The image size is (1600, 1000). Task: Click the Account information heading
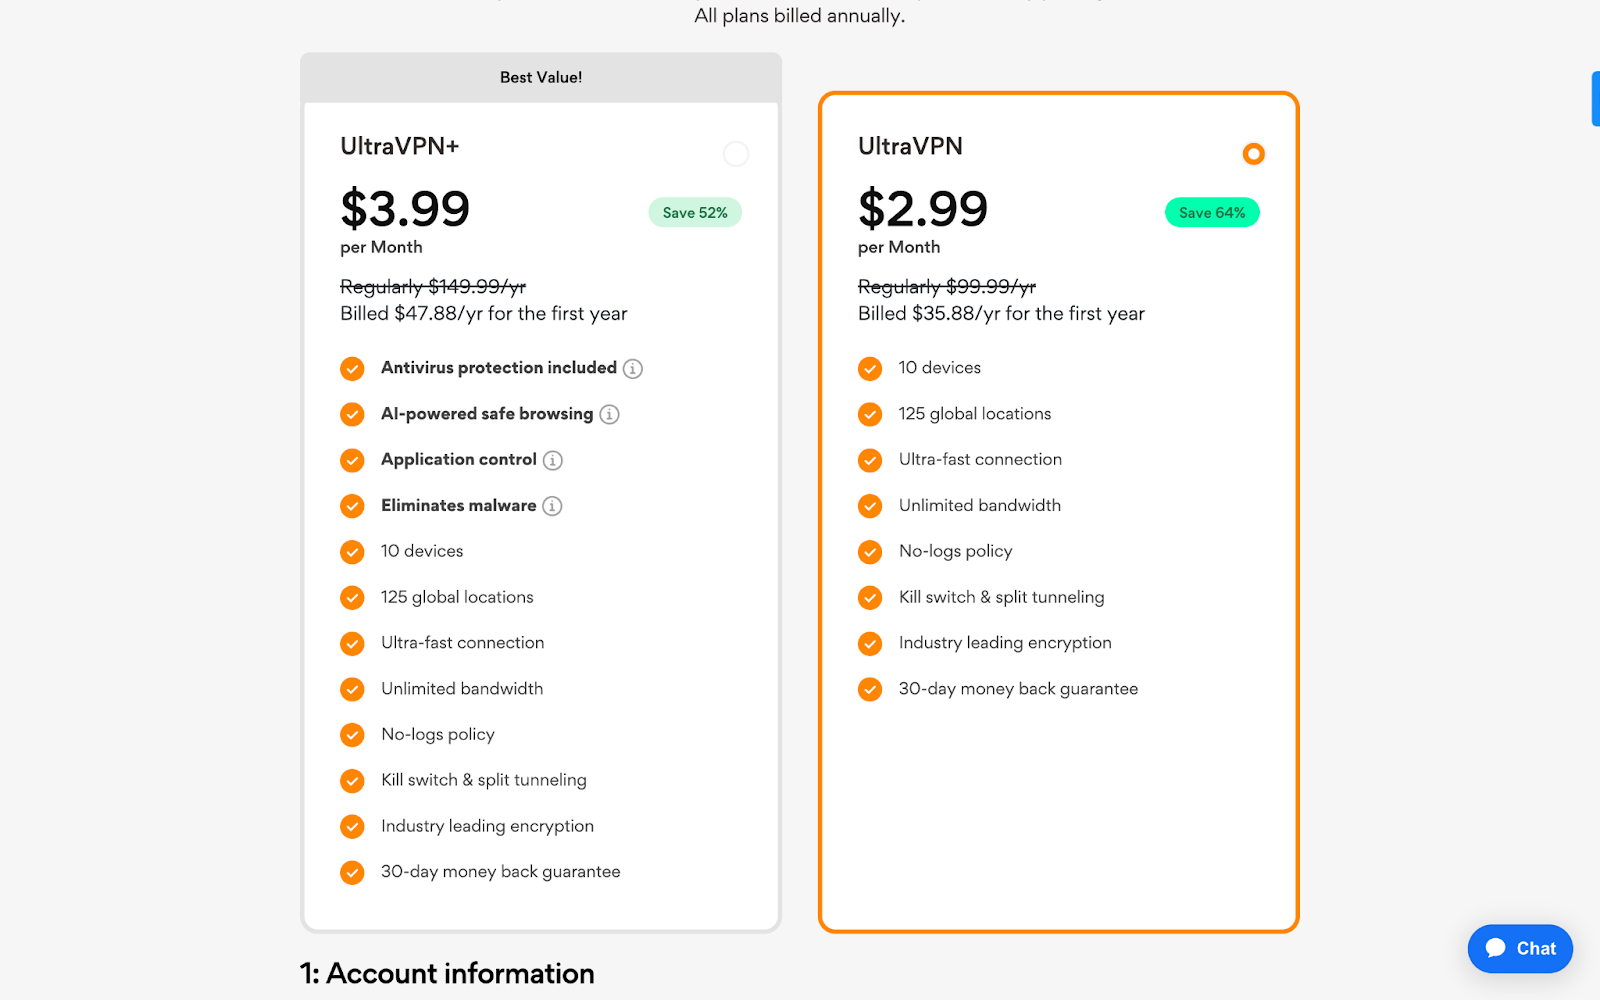point(447,974)
